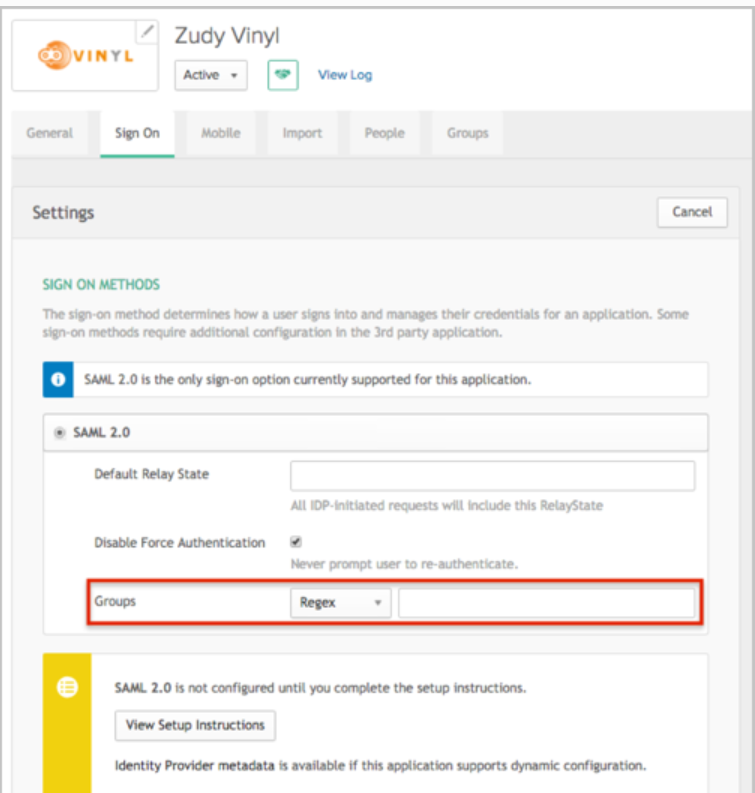This screenshot has height=793, width=755.
Task: Open the Import tab
Action: point(302,133)
